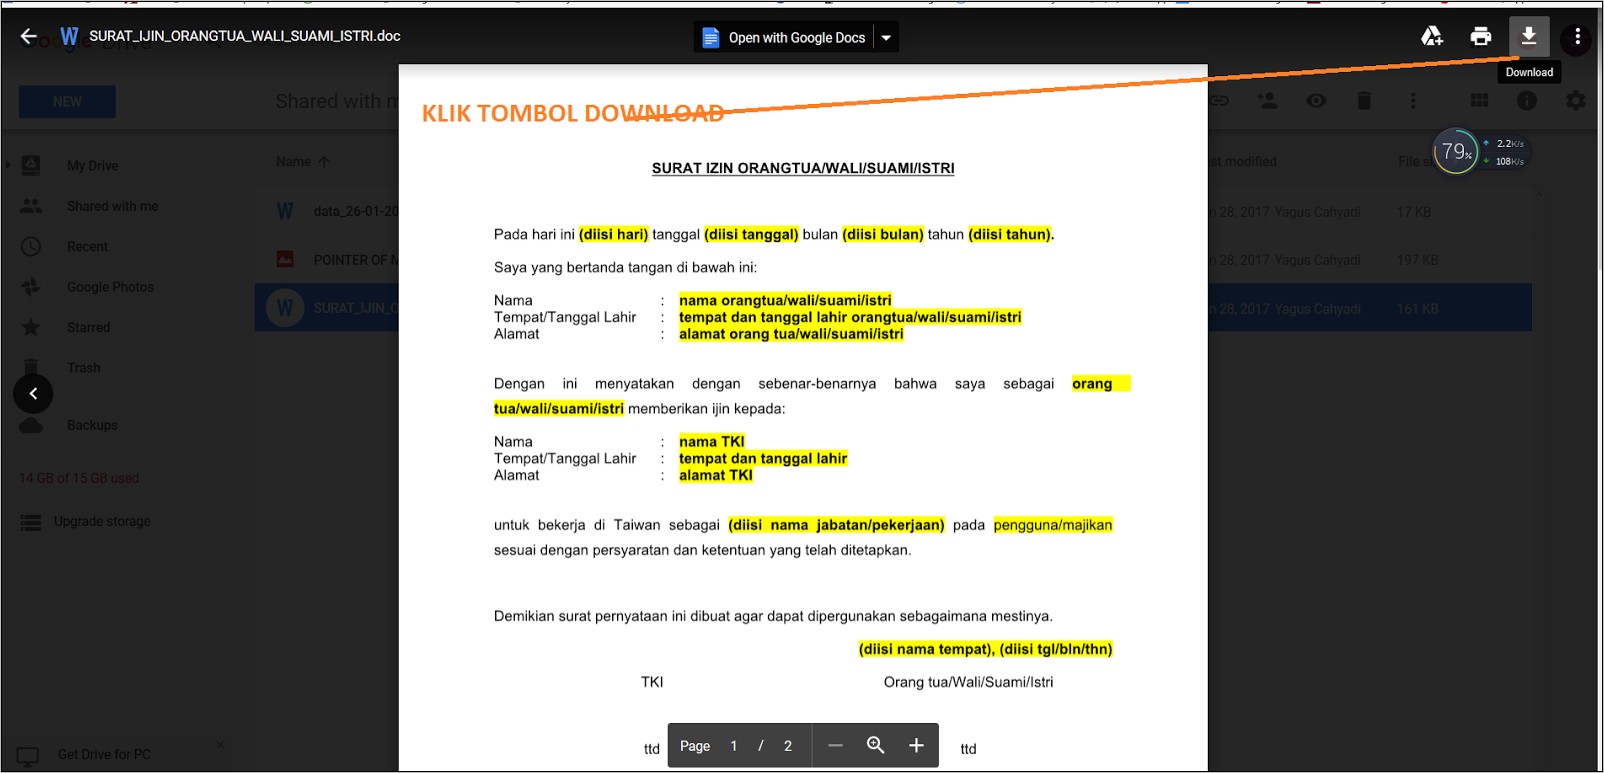Click the highlighted text nama TKI

click(712, 441)
